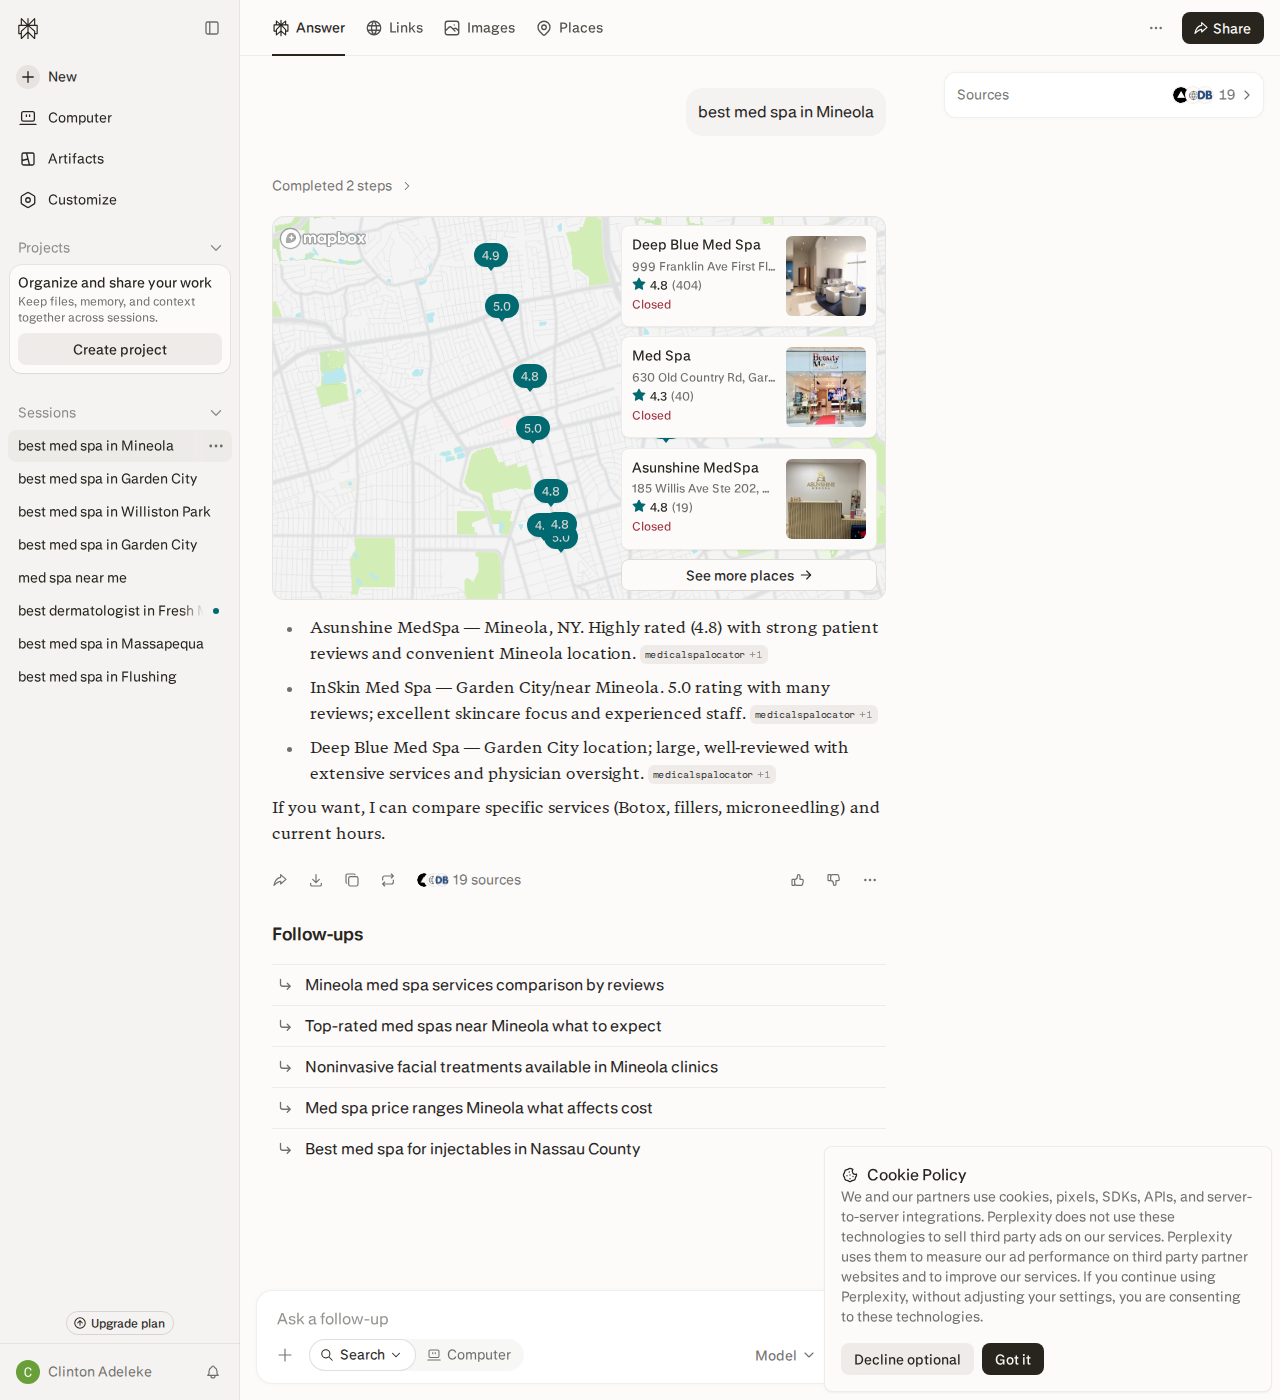Click the thumbs up icon
Screen dimensions: 1280x1400
click(x=798, y=880)
